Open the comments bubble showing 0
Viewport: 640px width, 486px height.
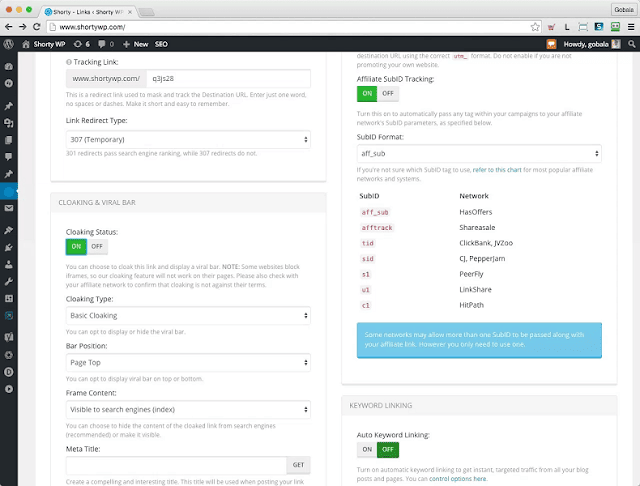(106, 44)
